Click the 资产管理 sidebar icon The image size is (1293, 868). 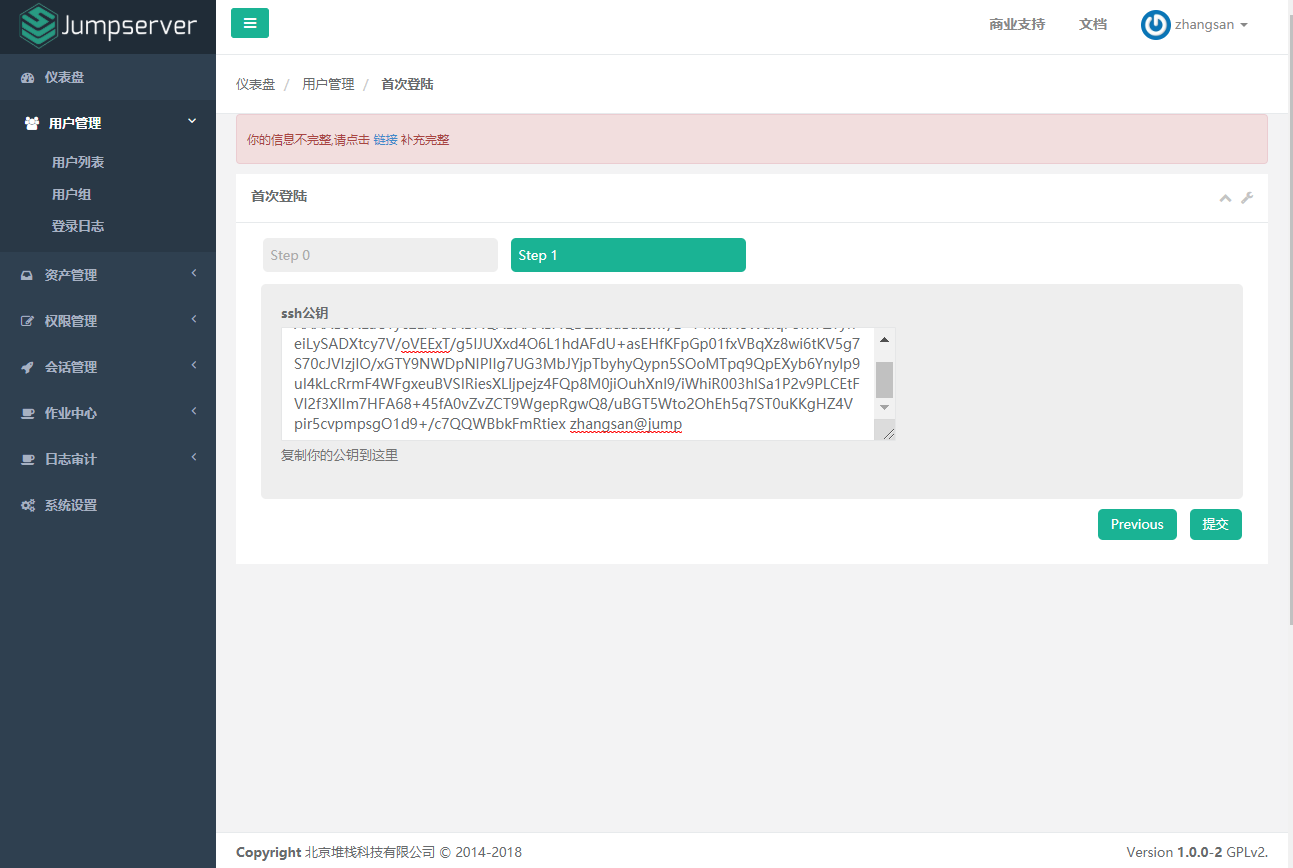tap(25, 274)
